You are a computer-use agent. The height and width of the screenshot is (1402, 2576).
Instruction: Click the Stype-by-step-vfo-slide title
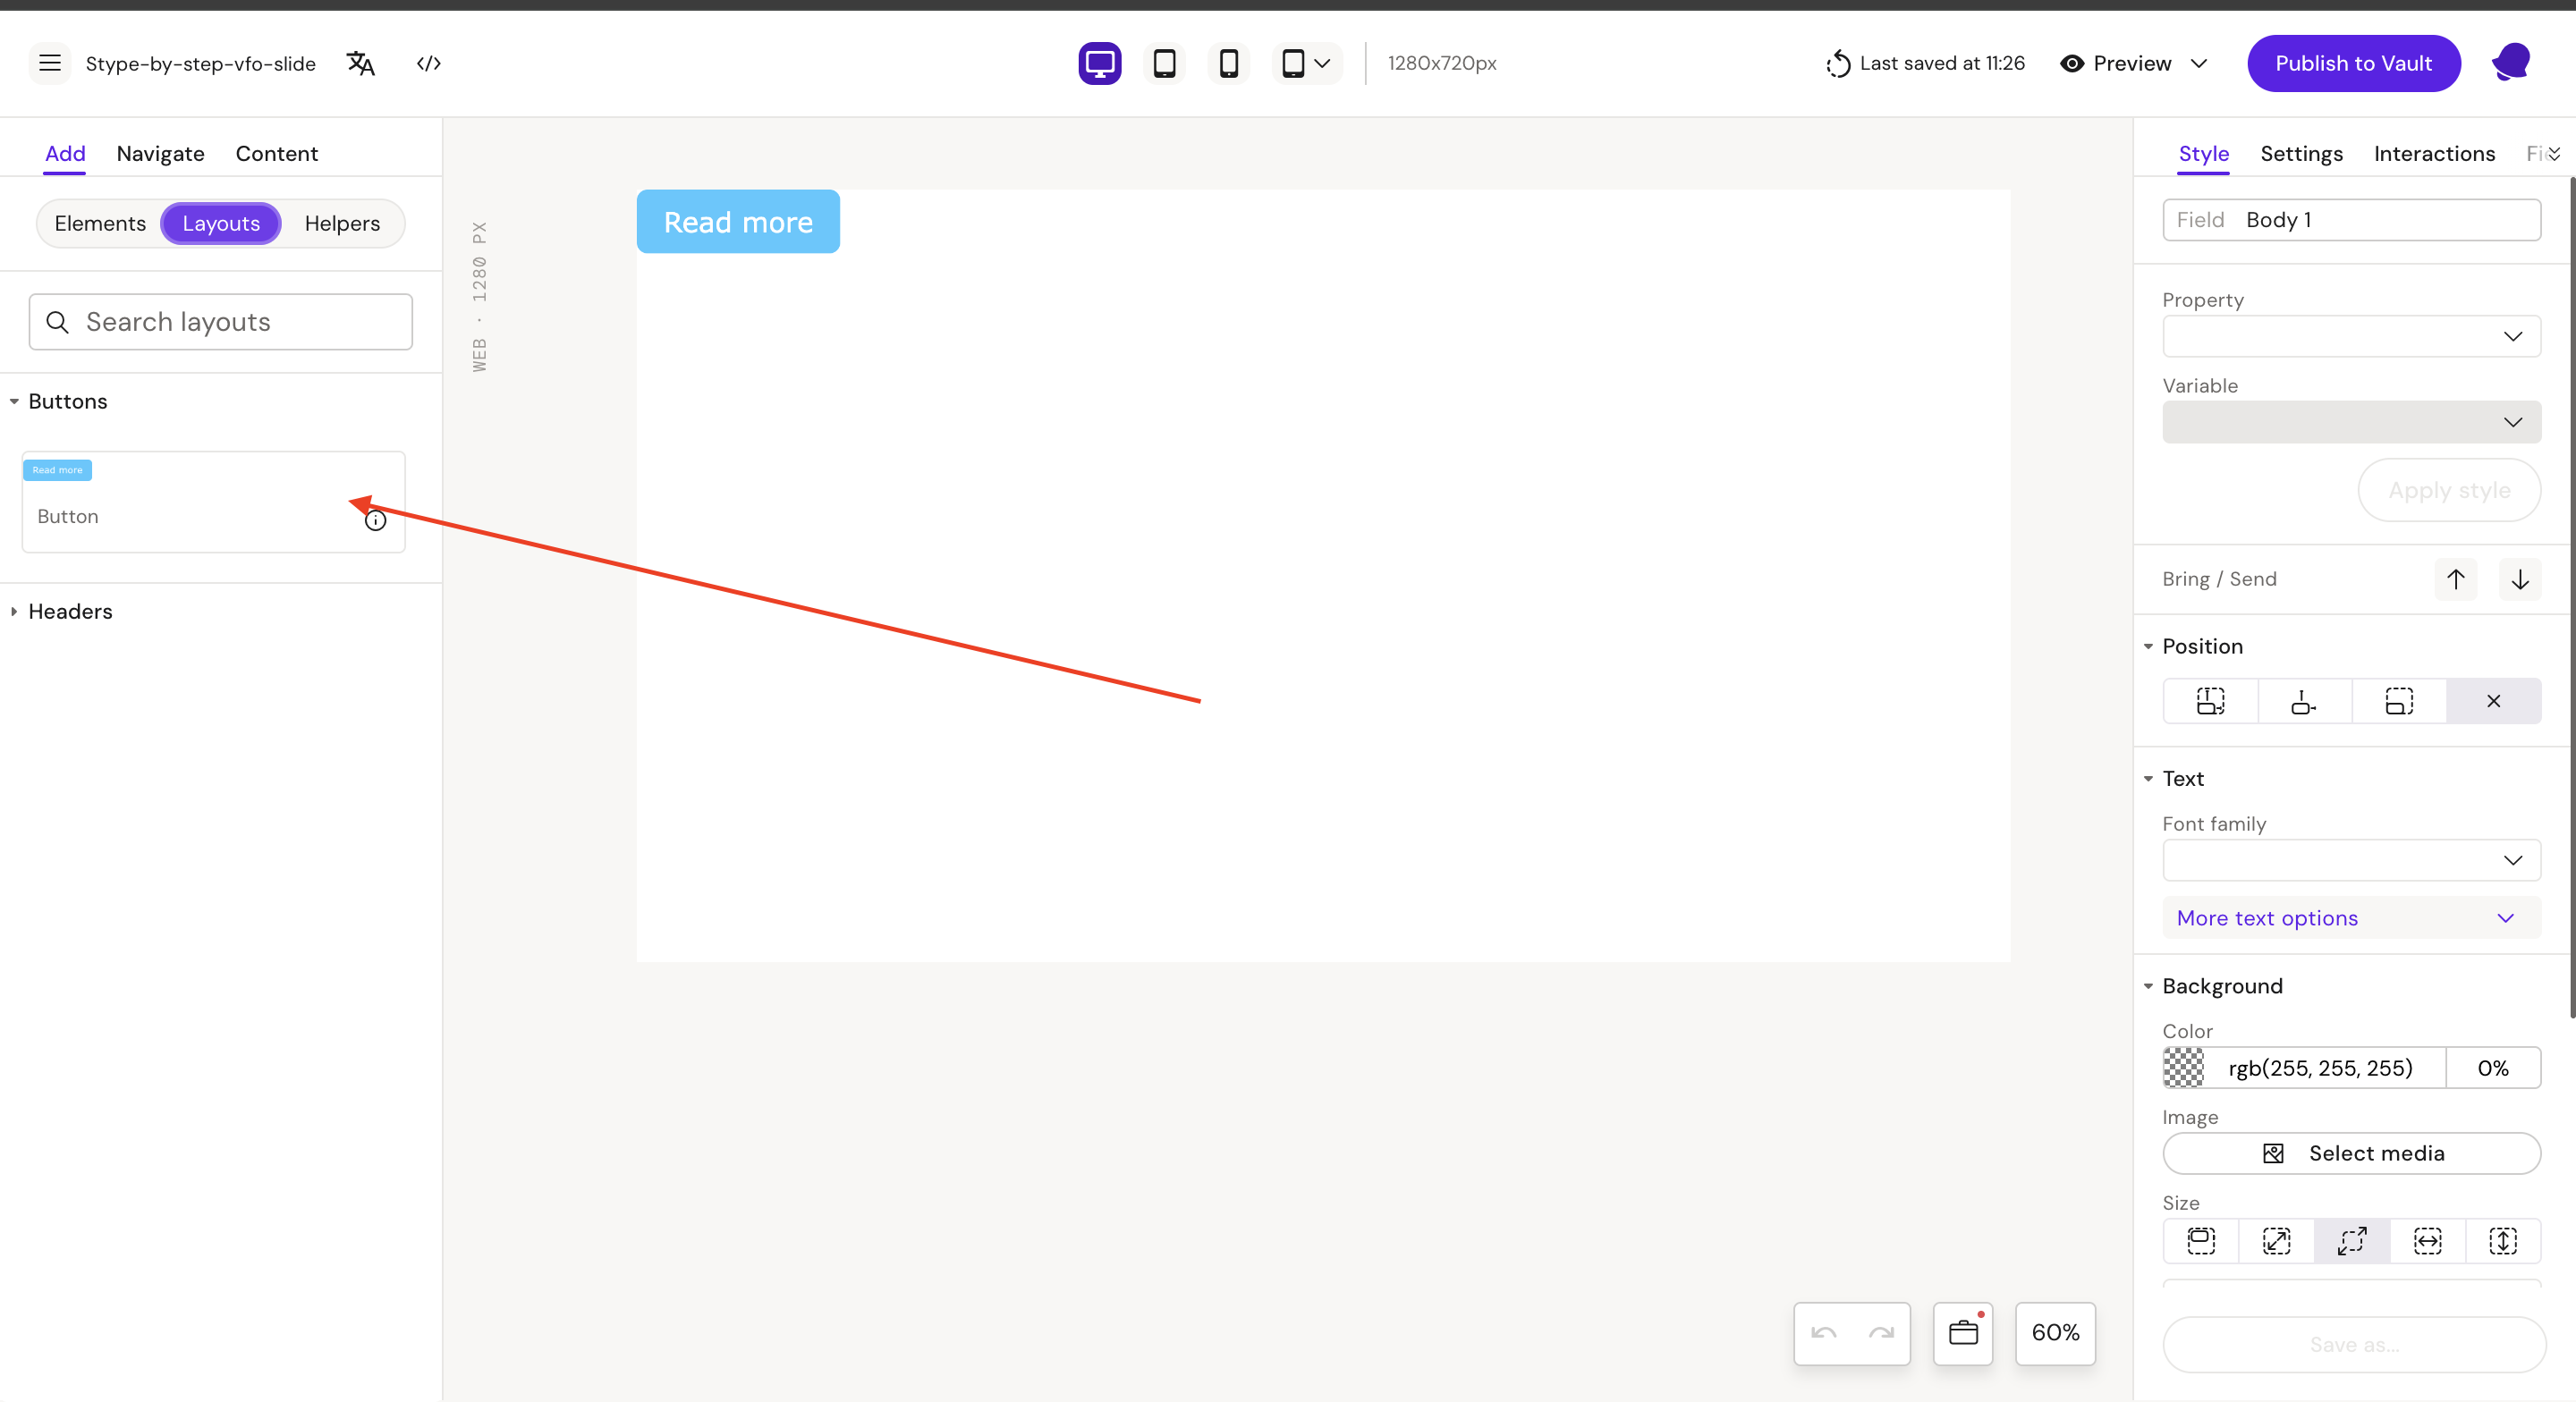point(201,64)
